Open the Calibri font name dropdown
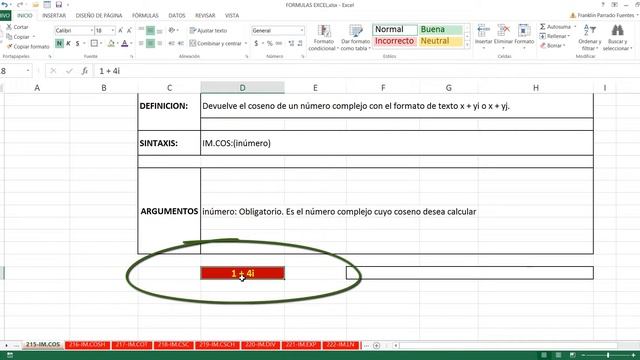Image resolution: width=640 pixels, height=360 pixels. [91, 31]
